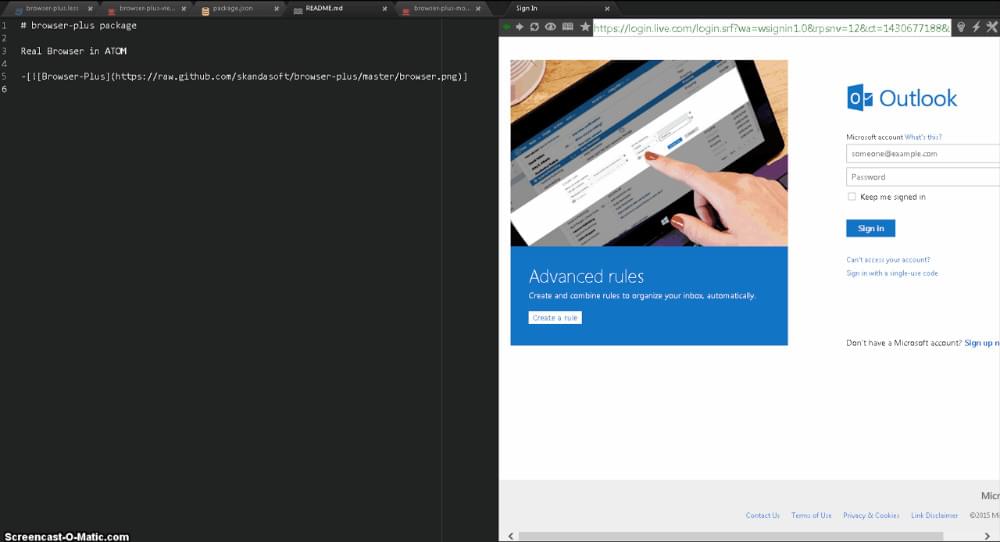Check the Keep me signed in checkbox
Viewport: 1000px width, 542px height.
851,196
